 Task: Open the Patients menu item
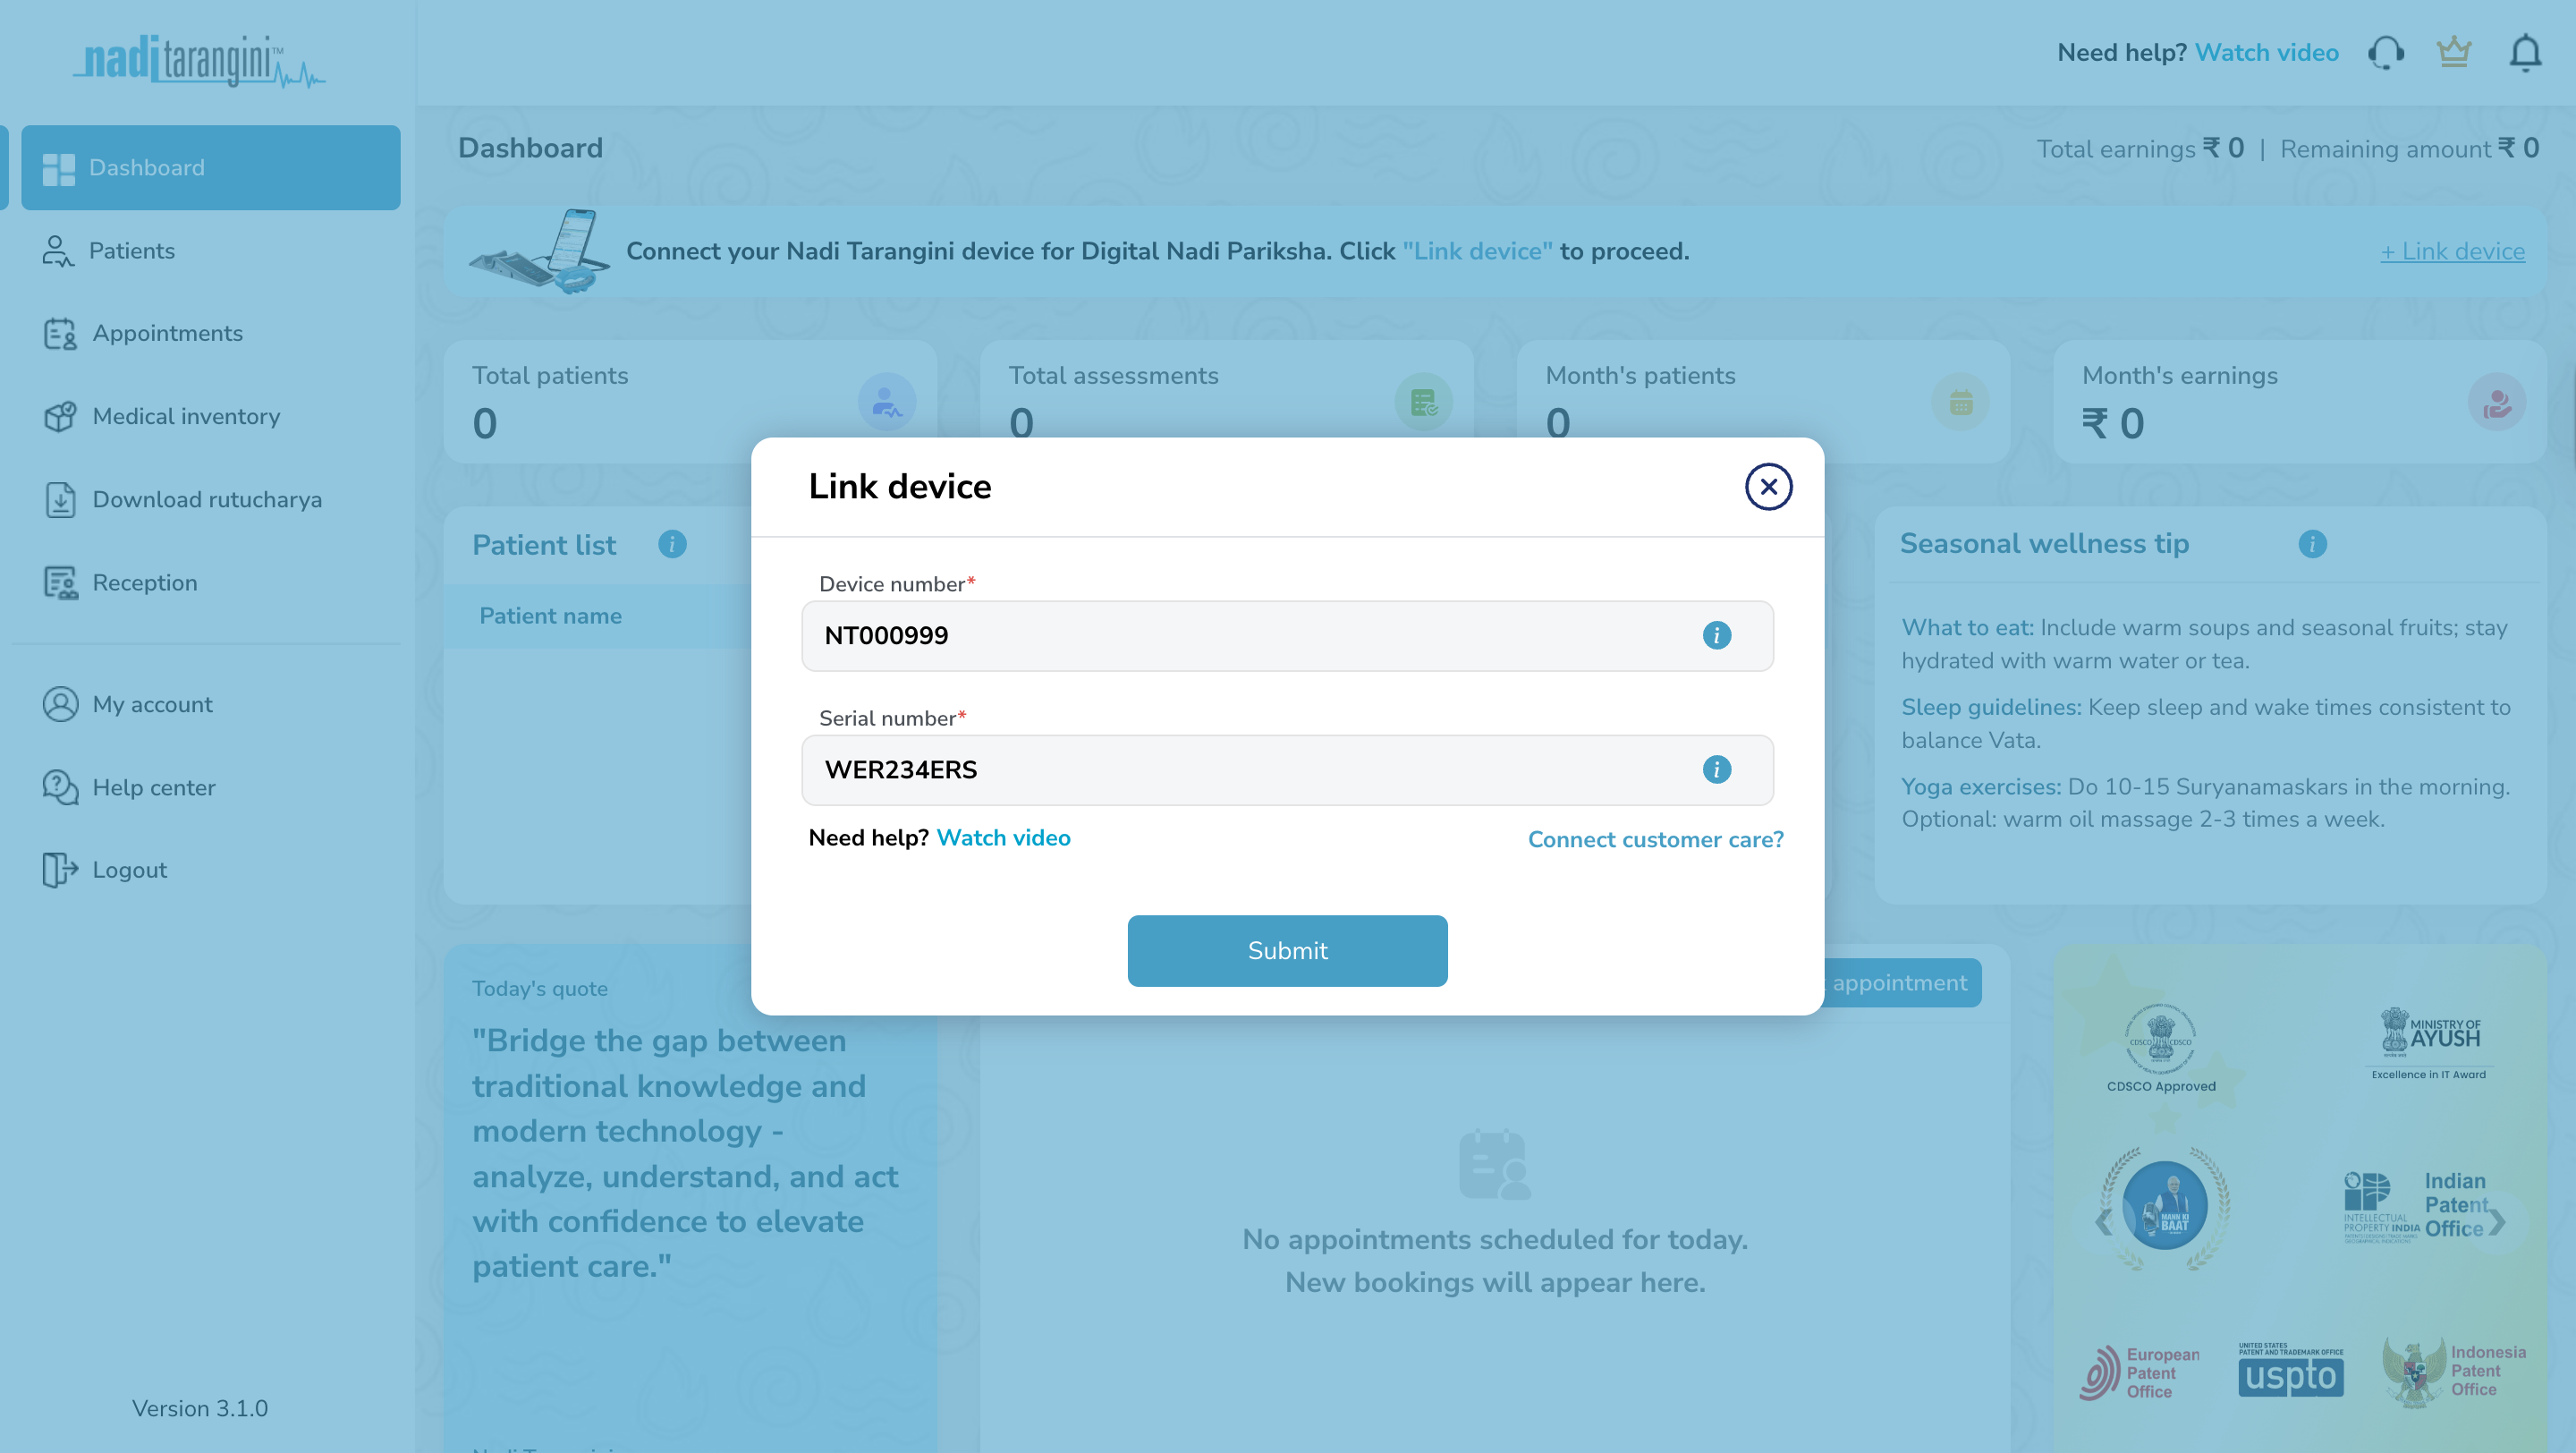(131, 250)
